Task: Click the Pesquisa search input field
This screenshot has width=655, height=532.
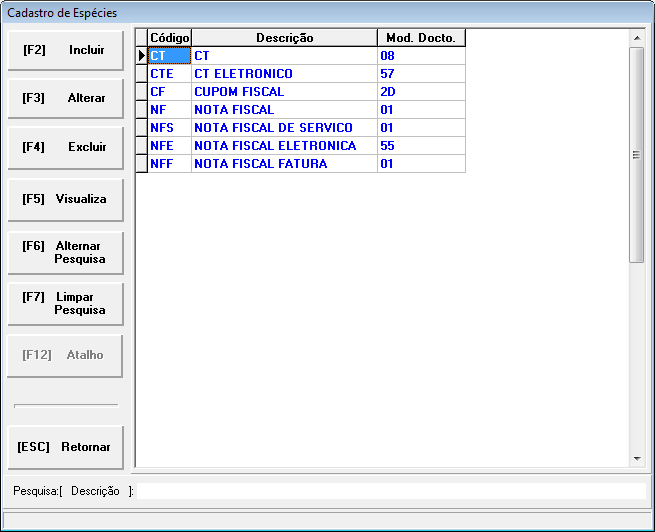Action: click(390, 491)
